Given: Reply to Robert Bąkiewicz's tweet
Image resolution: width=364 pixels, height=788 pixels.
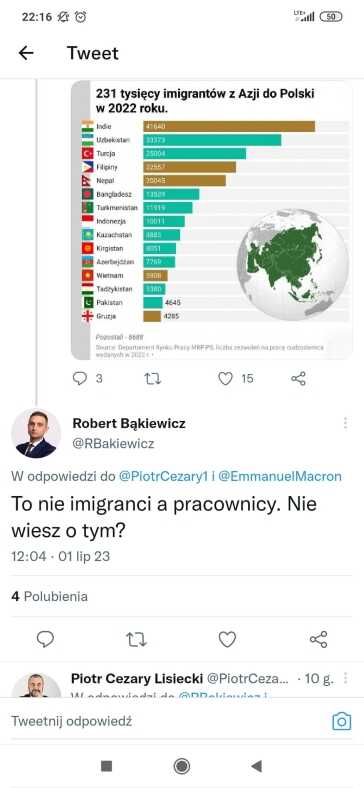Looking at the screenshot, I should tap(46, 639).
